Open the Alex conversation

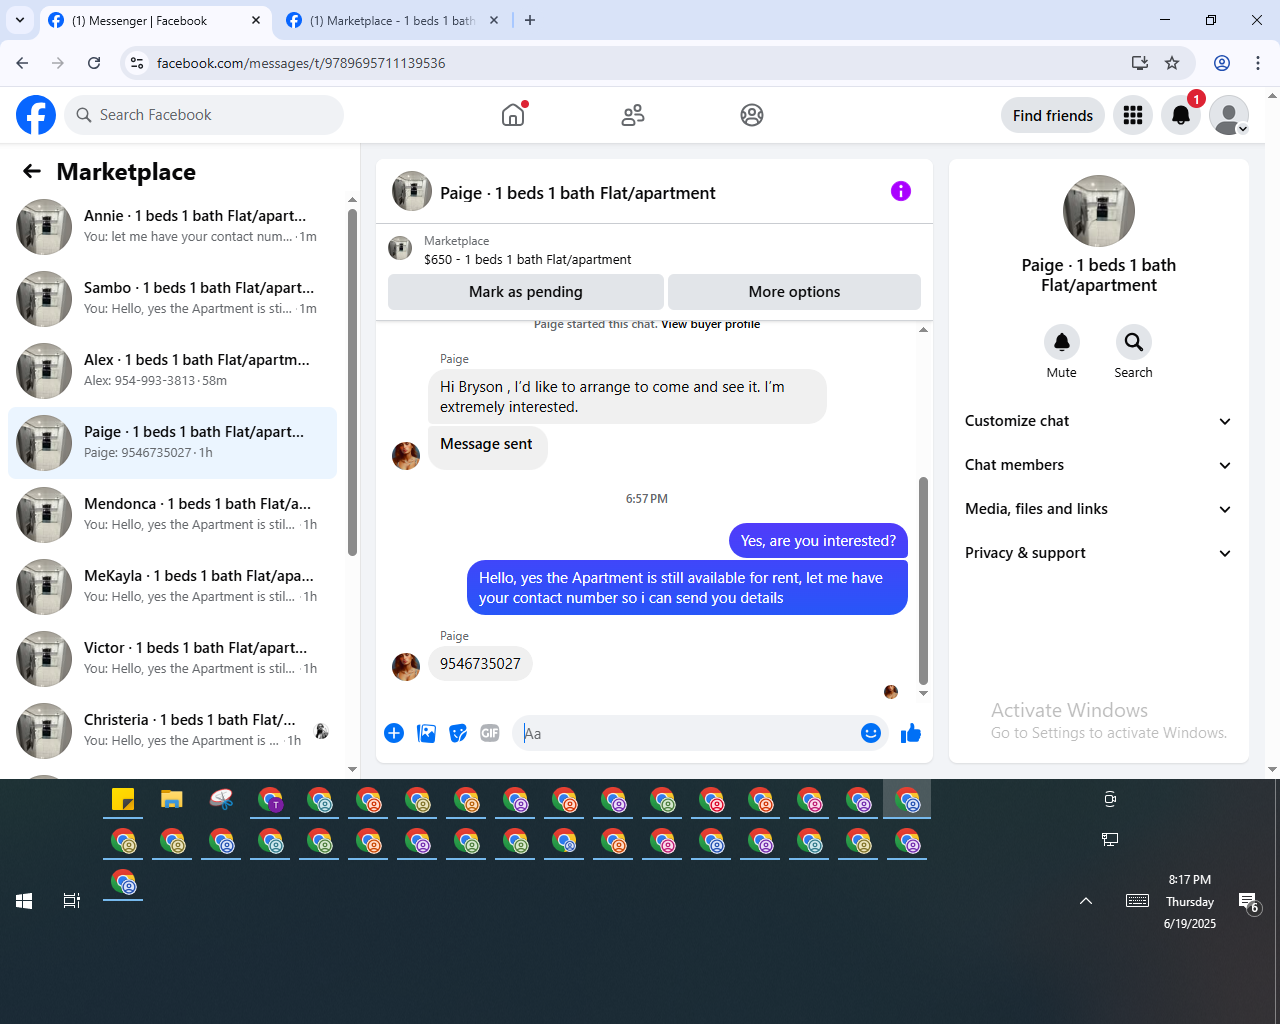(x=172, y=370)
